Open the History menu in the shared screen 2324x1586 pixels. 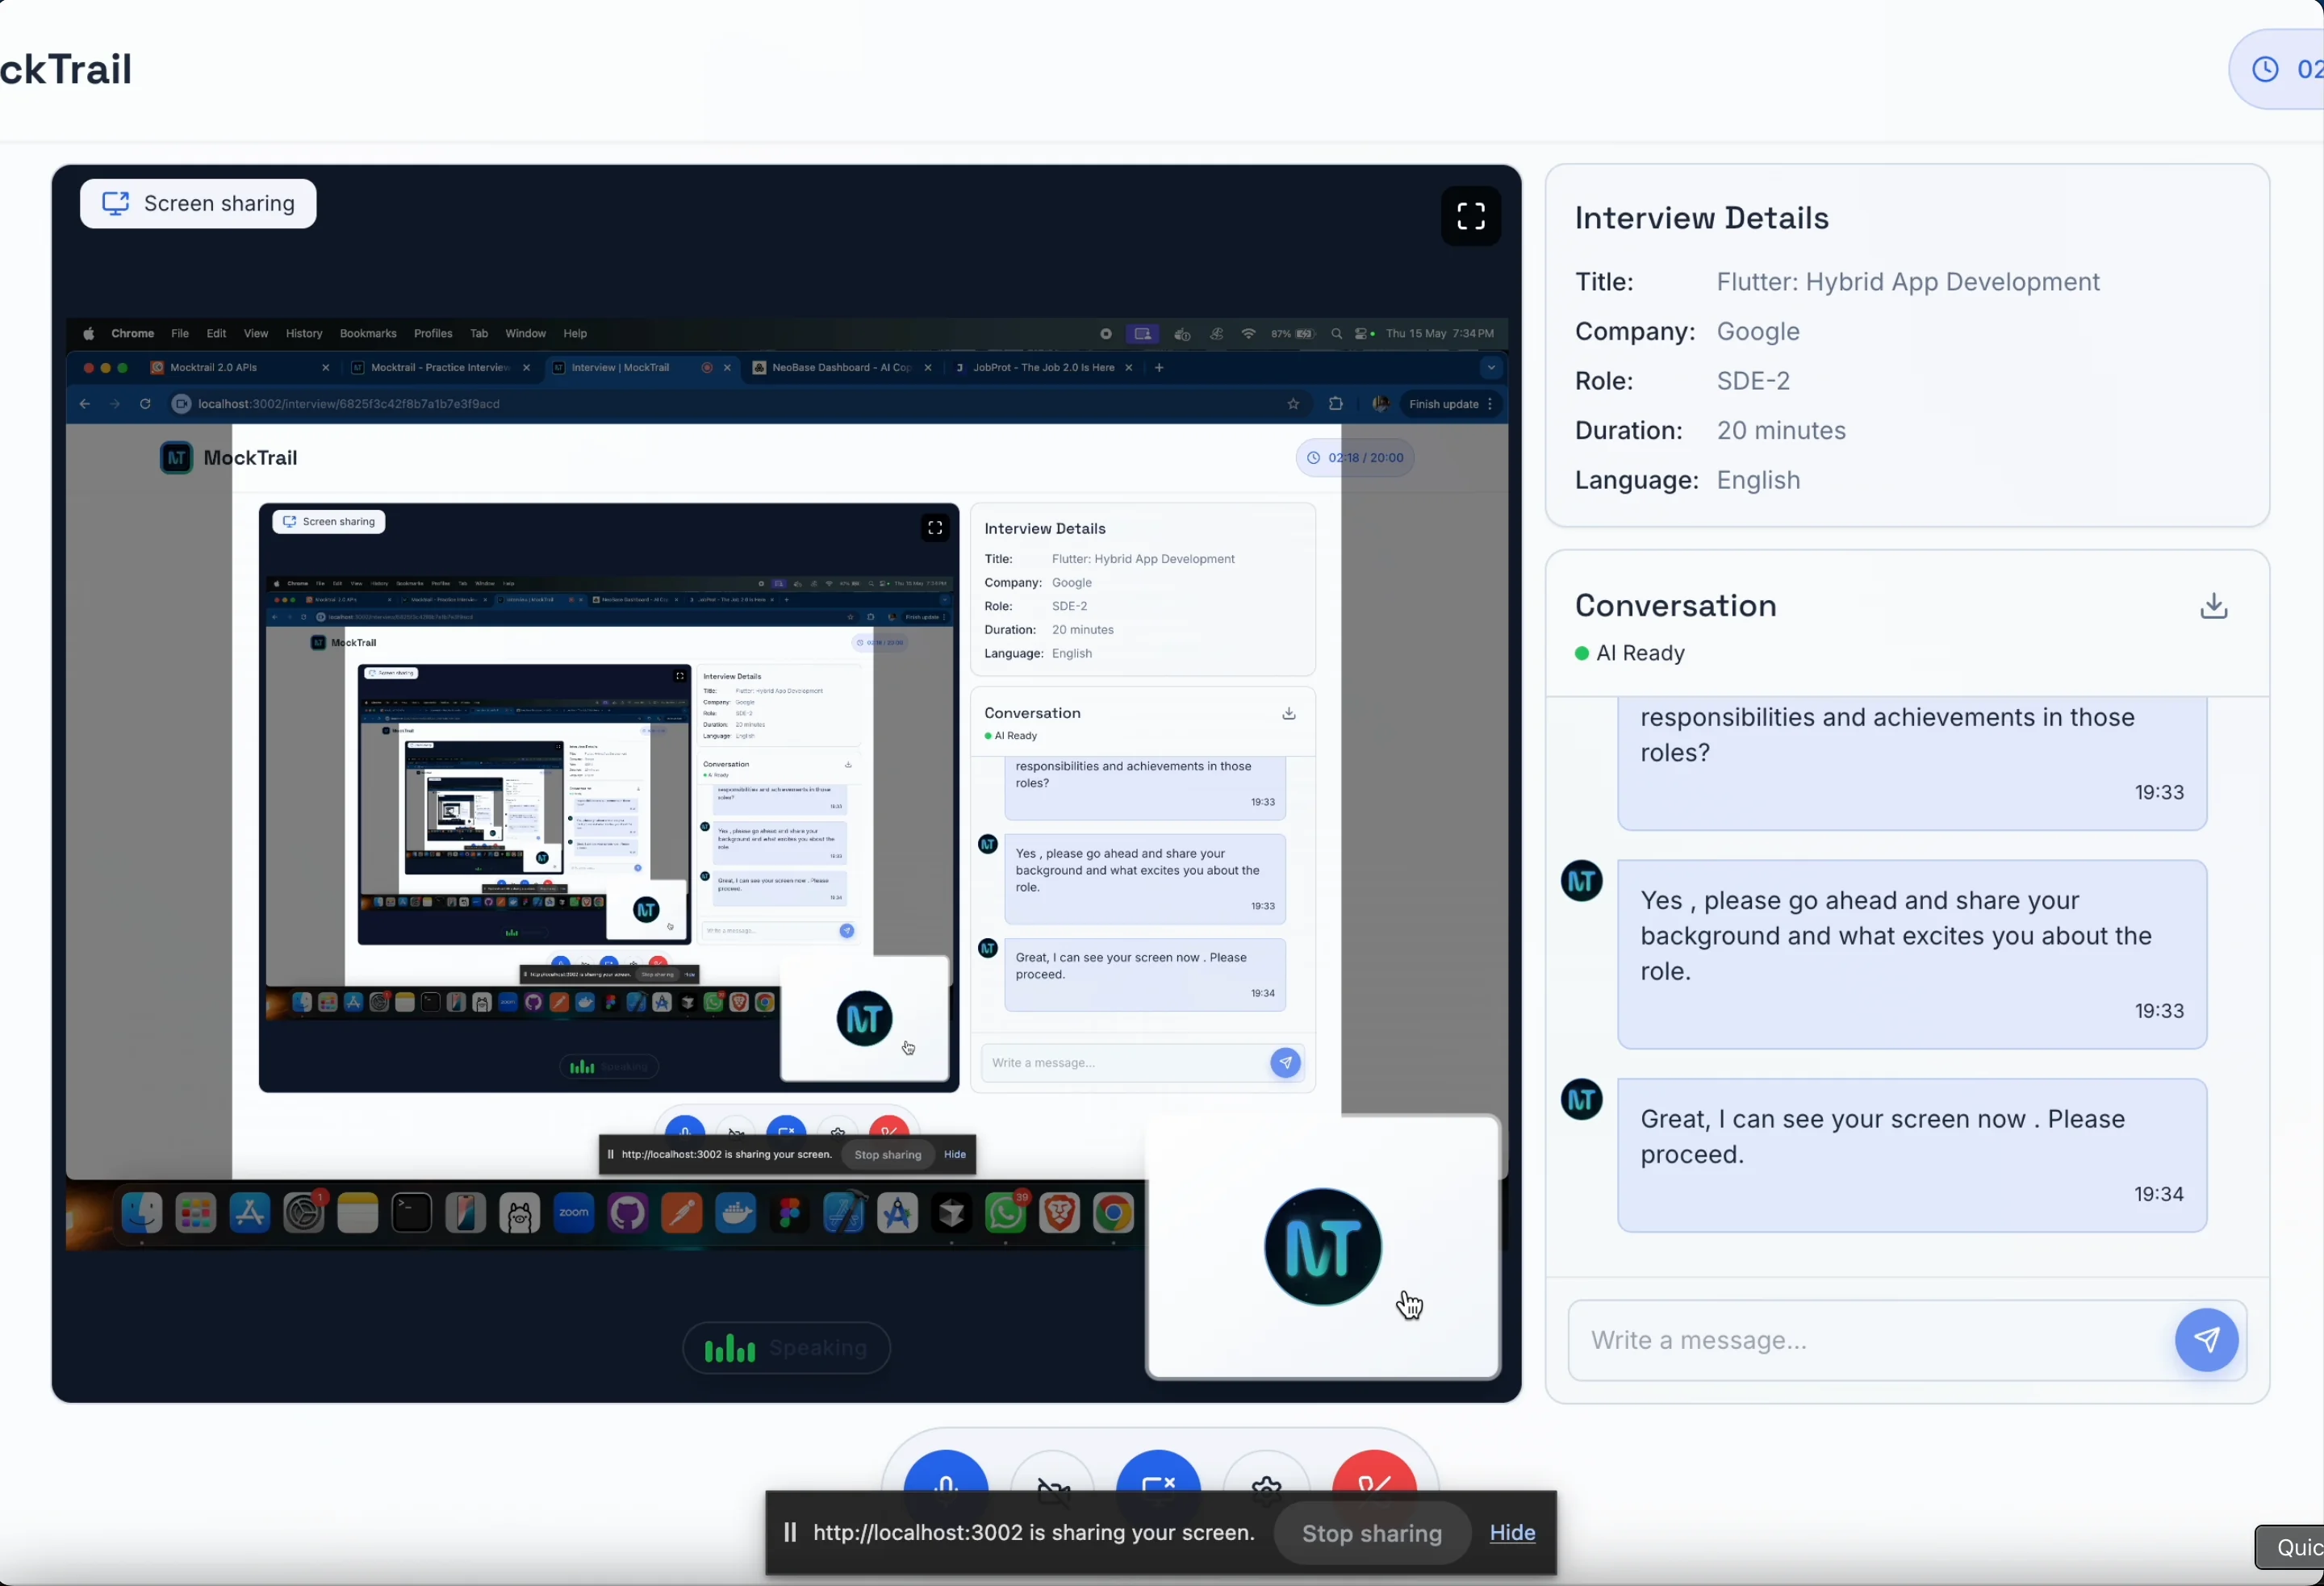click(x=304, y=334)
